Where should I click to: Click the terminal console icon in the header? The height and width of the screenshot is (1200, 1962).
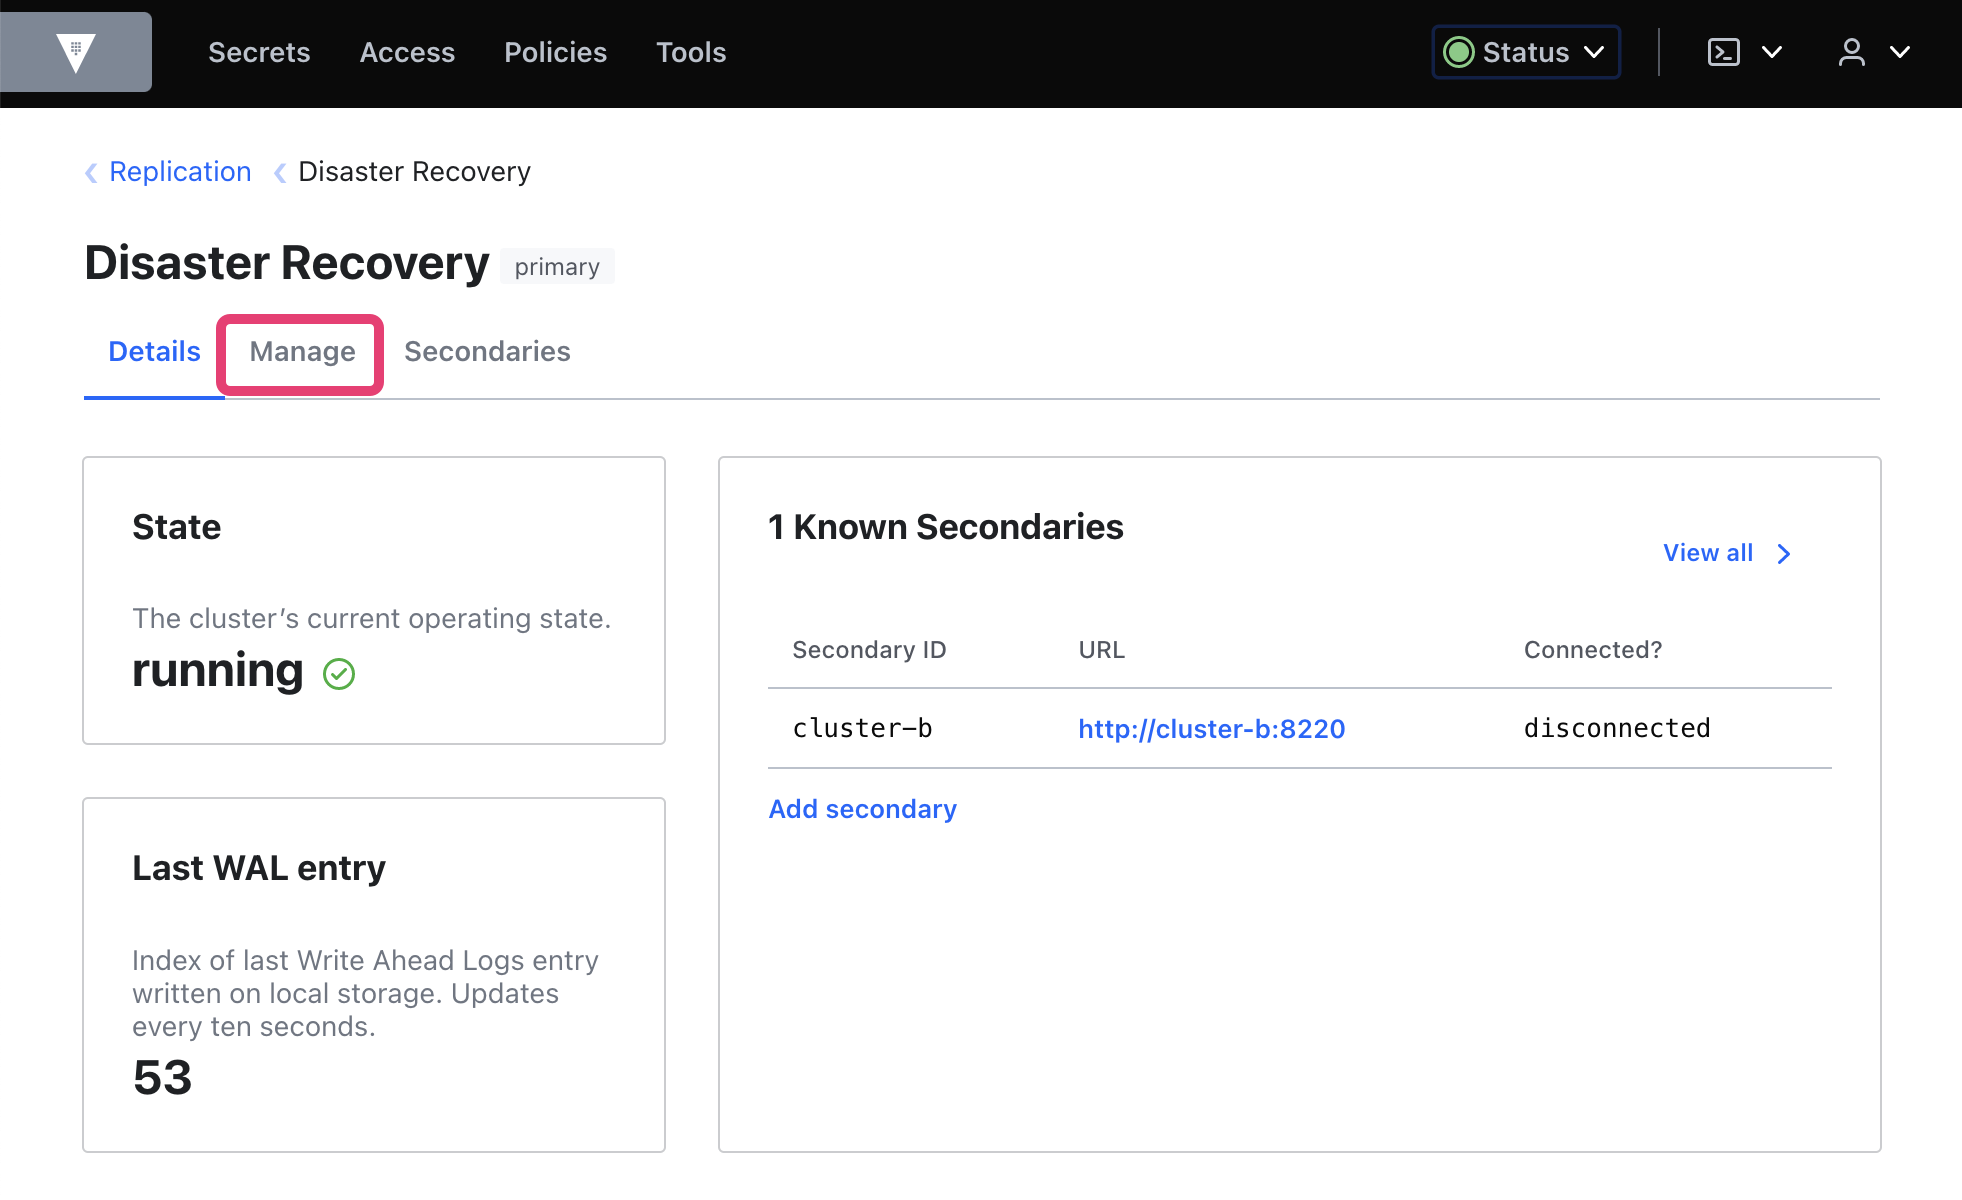tap(1723, 51)
